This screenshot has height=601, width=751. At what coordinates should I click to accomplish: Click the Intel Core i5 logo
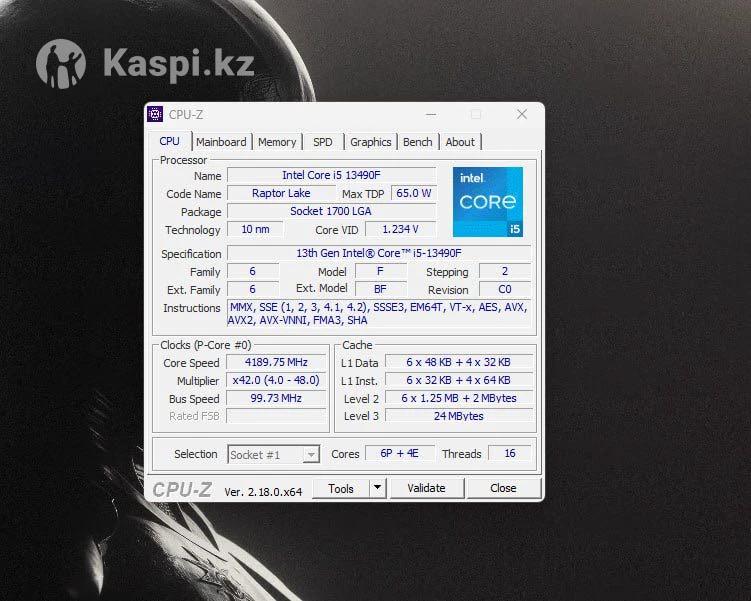click(487, 201)
